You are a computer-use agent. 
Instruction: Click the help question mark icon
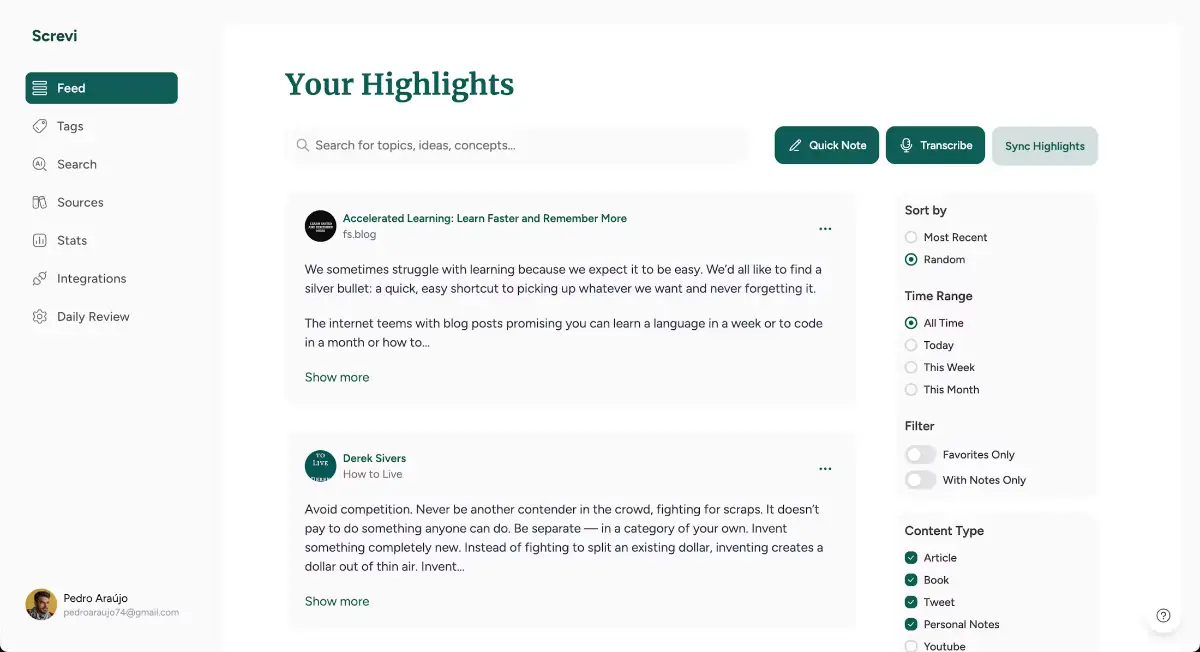pyautogui.click(x=1163, y=616)
